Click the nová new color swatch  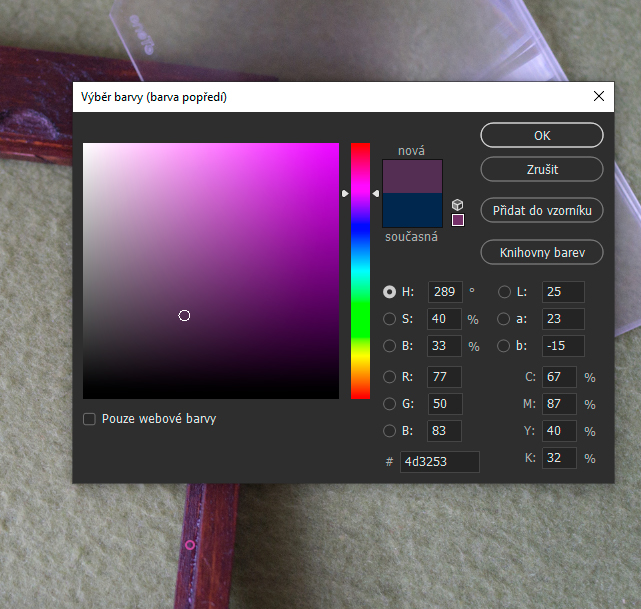click(x=412, y=176)
